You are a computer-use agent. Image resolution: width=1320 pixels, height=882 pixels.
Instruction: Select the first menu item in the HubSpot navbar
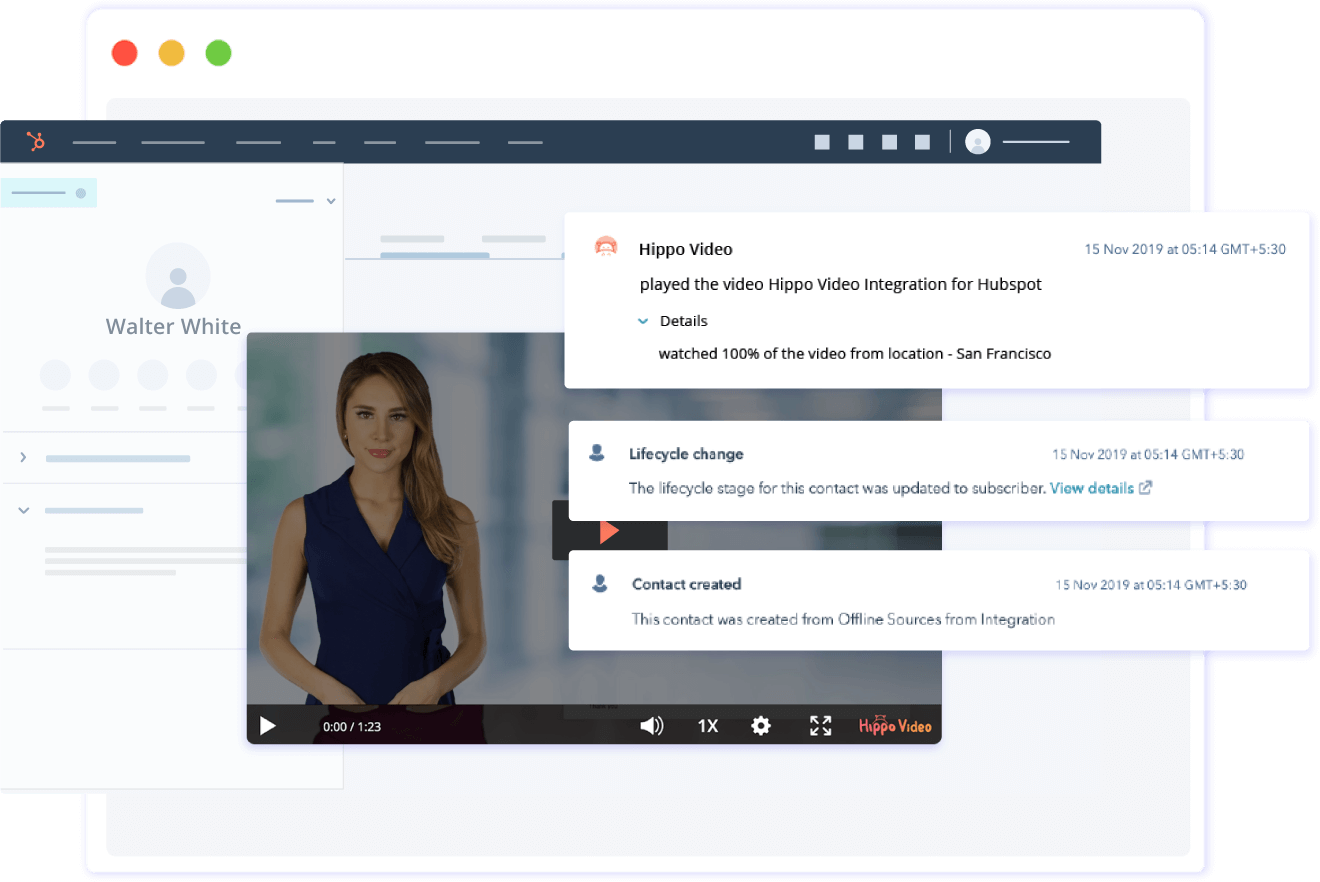click(x=94, y=141)
